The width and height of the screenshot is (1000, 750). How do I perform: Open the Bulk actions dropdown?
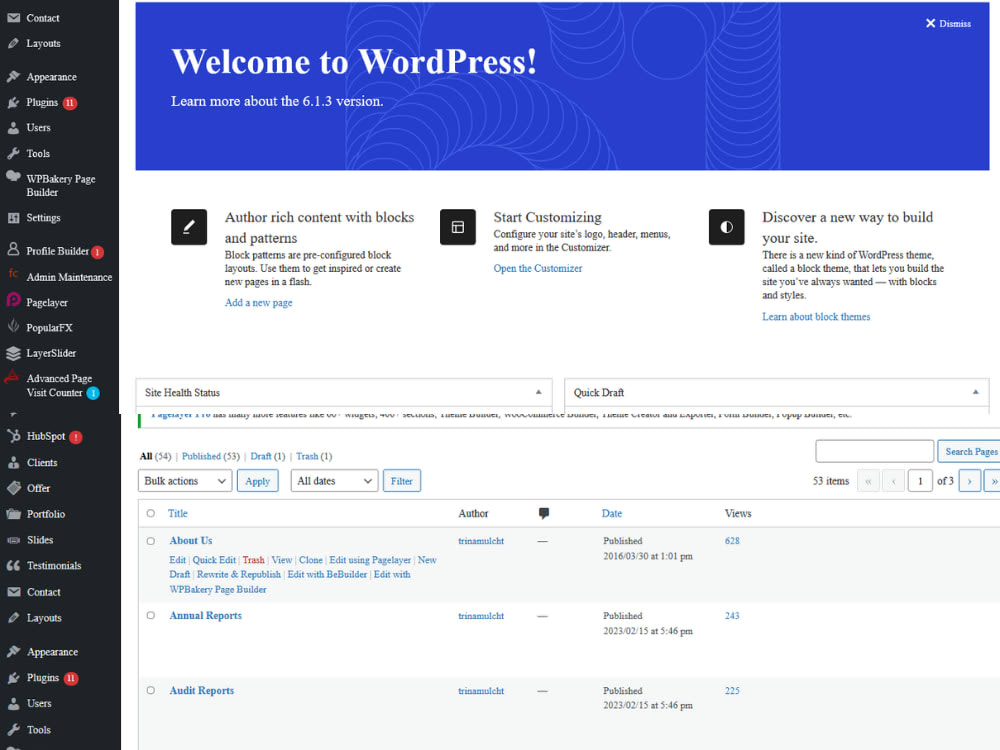185,481
